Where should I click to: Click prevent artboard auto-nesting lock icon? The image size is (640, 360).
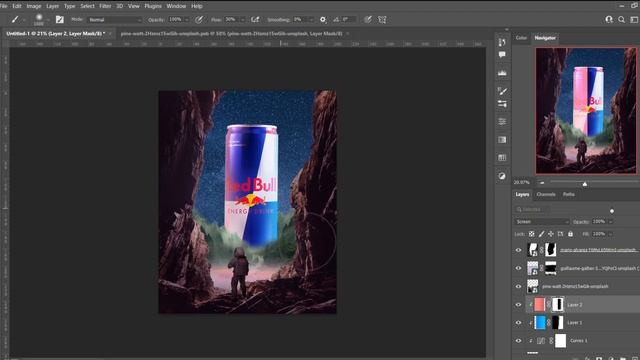click(560, 234)
